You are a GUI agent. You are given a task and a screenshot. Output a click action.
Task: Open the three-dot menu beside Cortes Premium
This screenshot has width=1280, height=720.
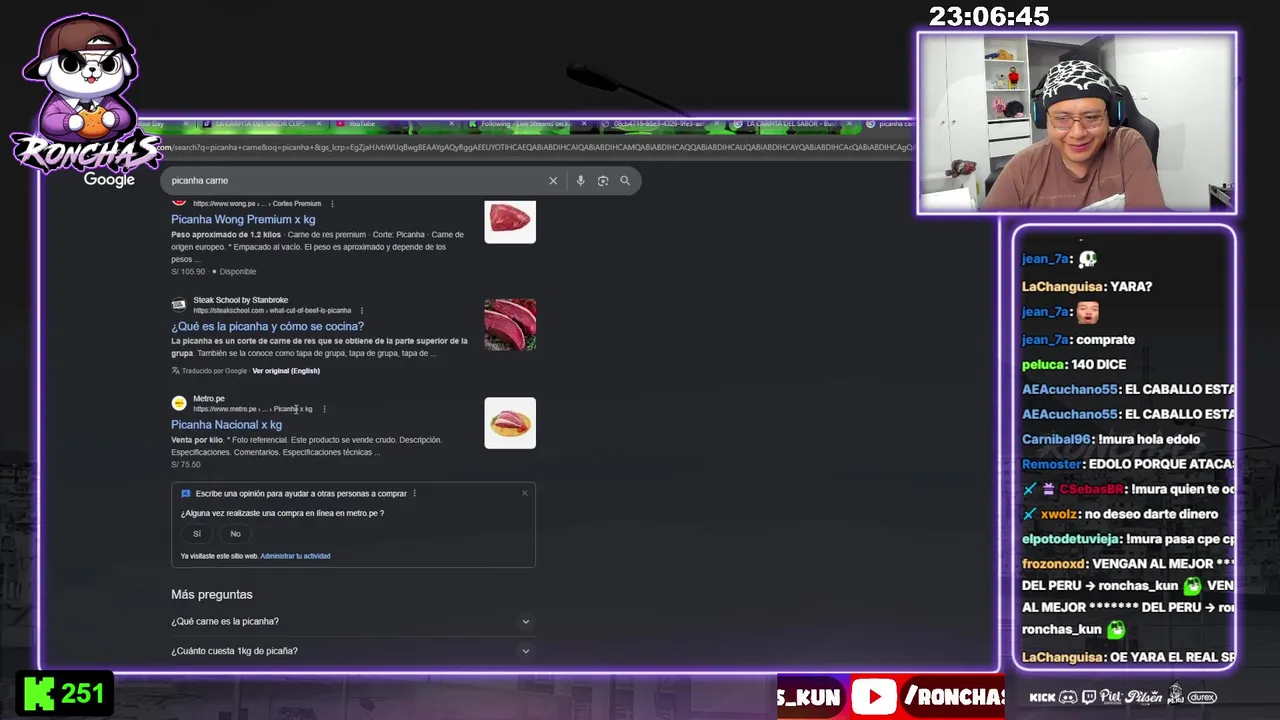pyautogui.click(x=332, y=203)
